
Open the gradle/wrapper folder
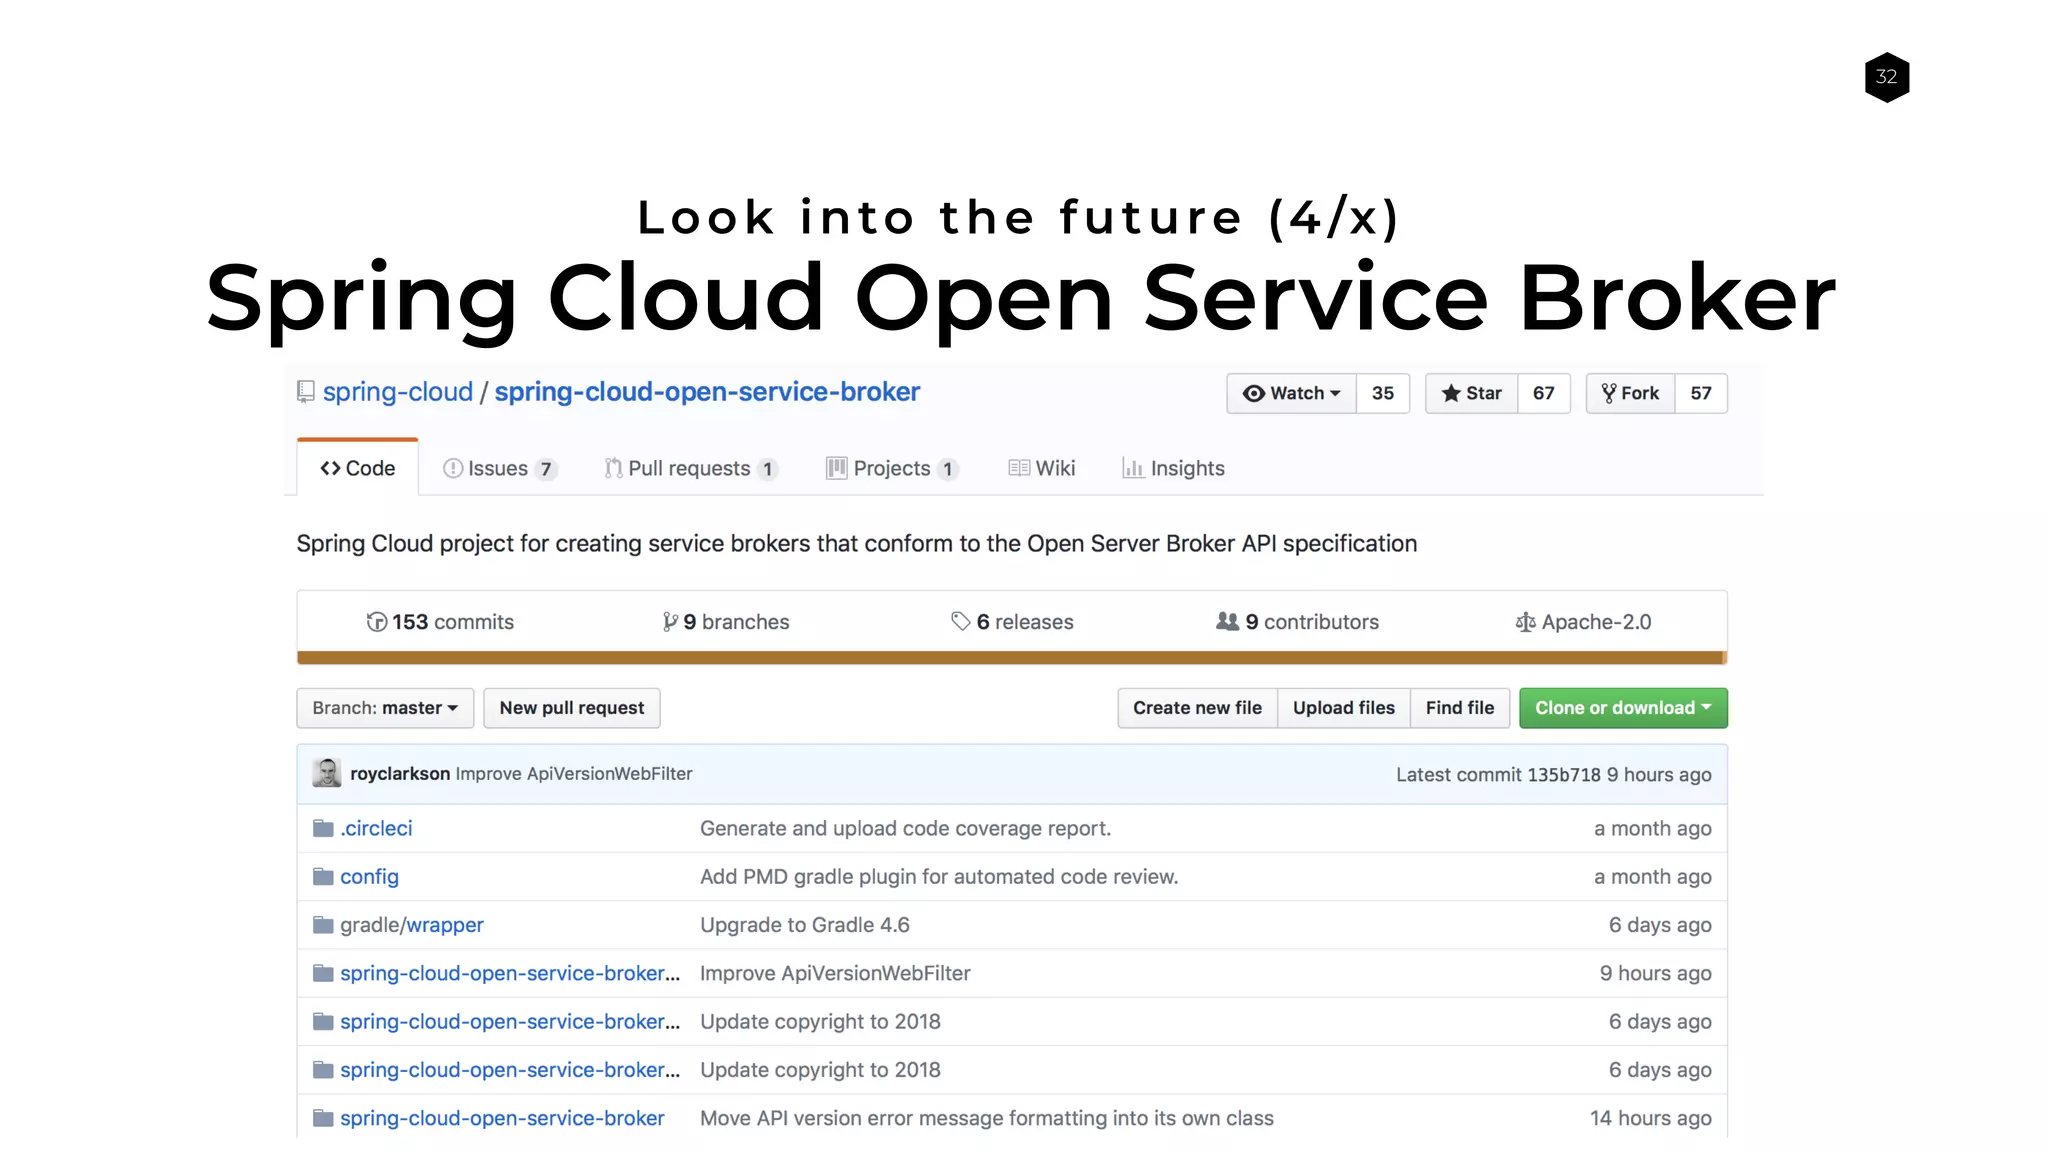click(412, 925)
